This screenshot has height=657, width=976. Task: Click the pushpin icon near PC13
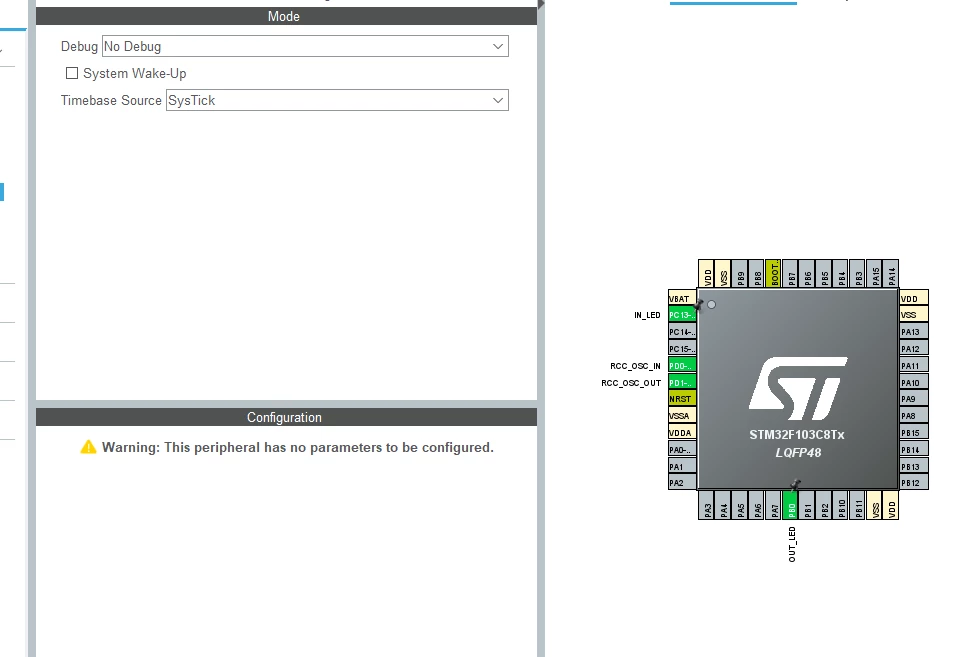tap(698, 304)
